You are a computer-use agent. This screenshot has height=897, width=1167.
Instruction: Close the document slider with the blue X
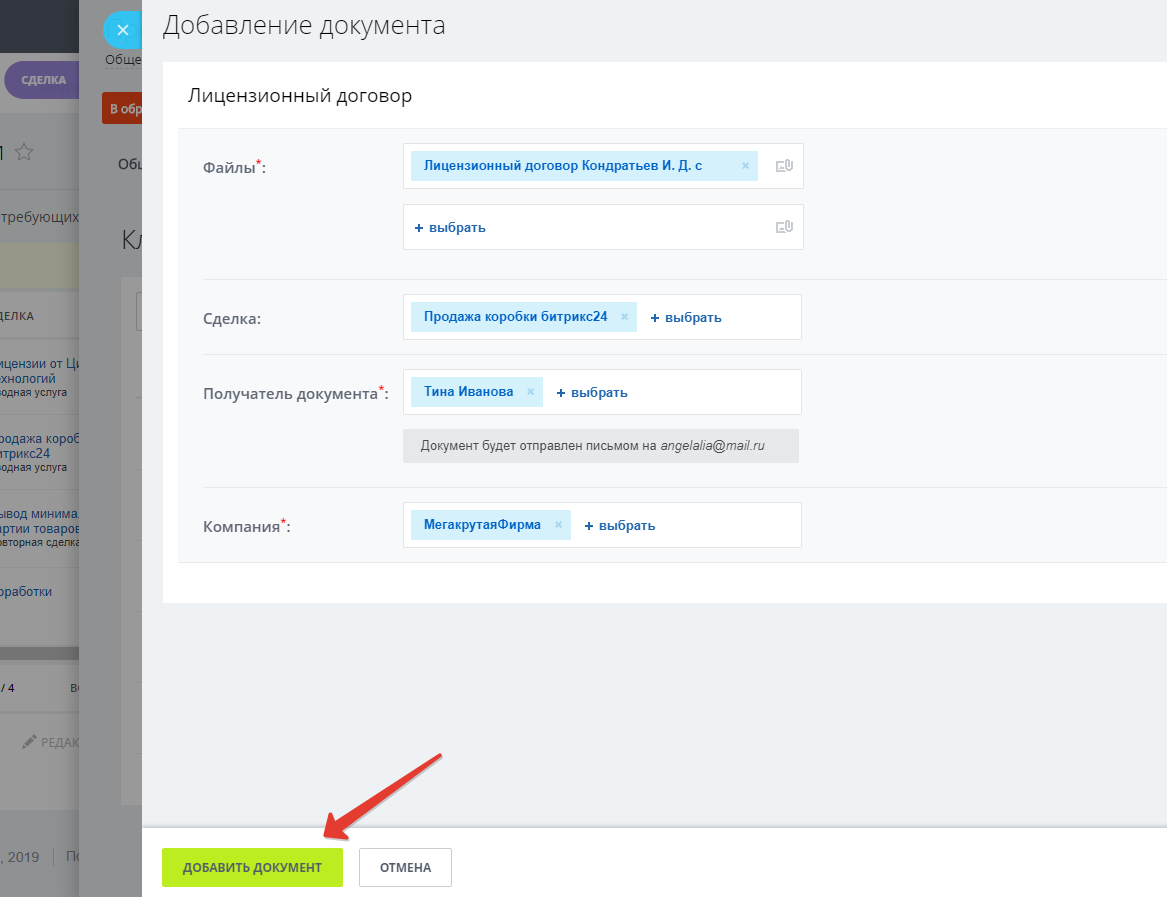point(123,30)
